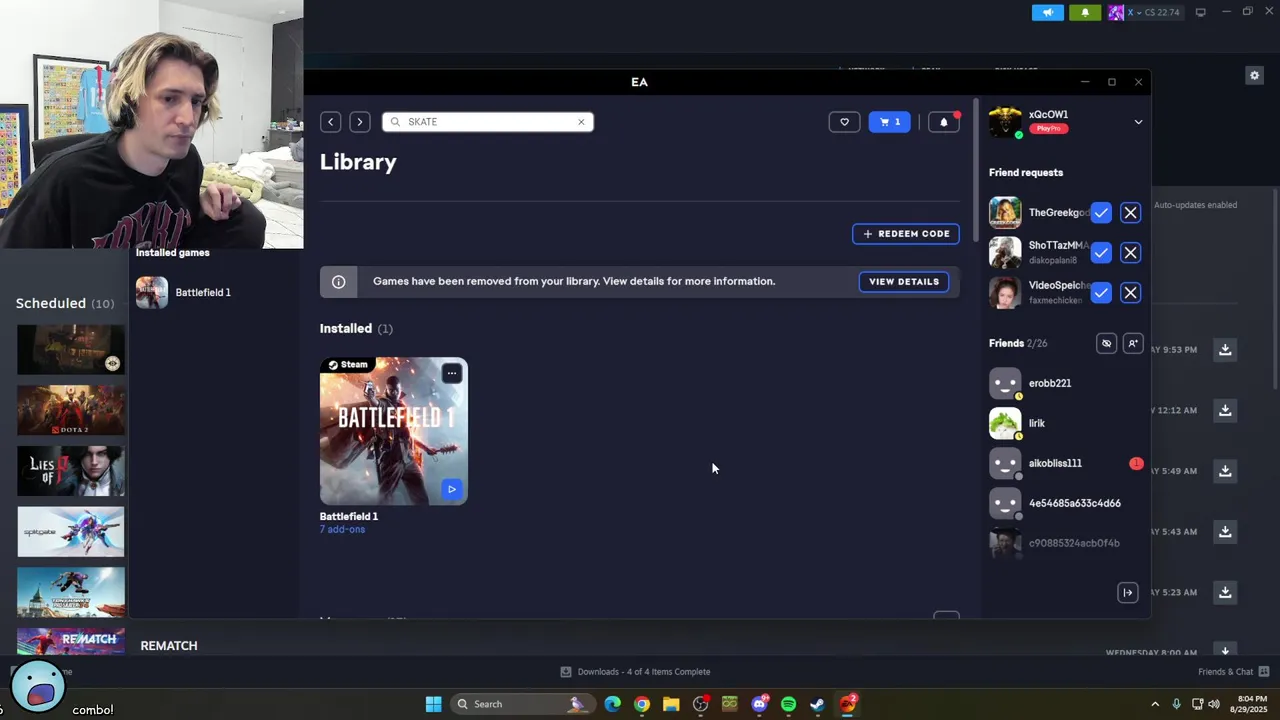Open Steam settings gear icon behind EA window

coord(1254,75)
